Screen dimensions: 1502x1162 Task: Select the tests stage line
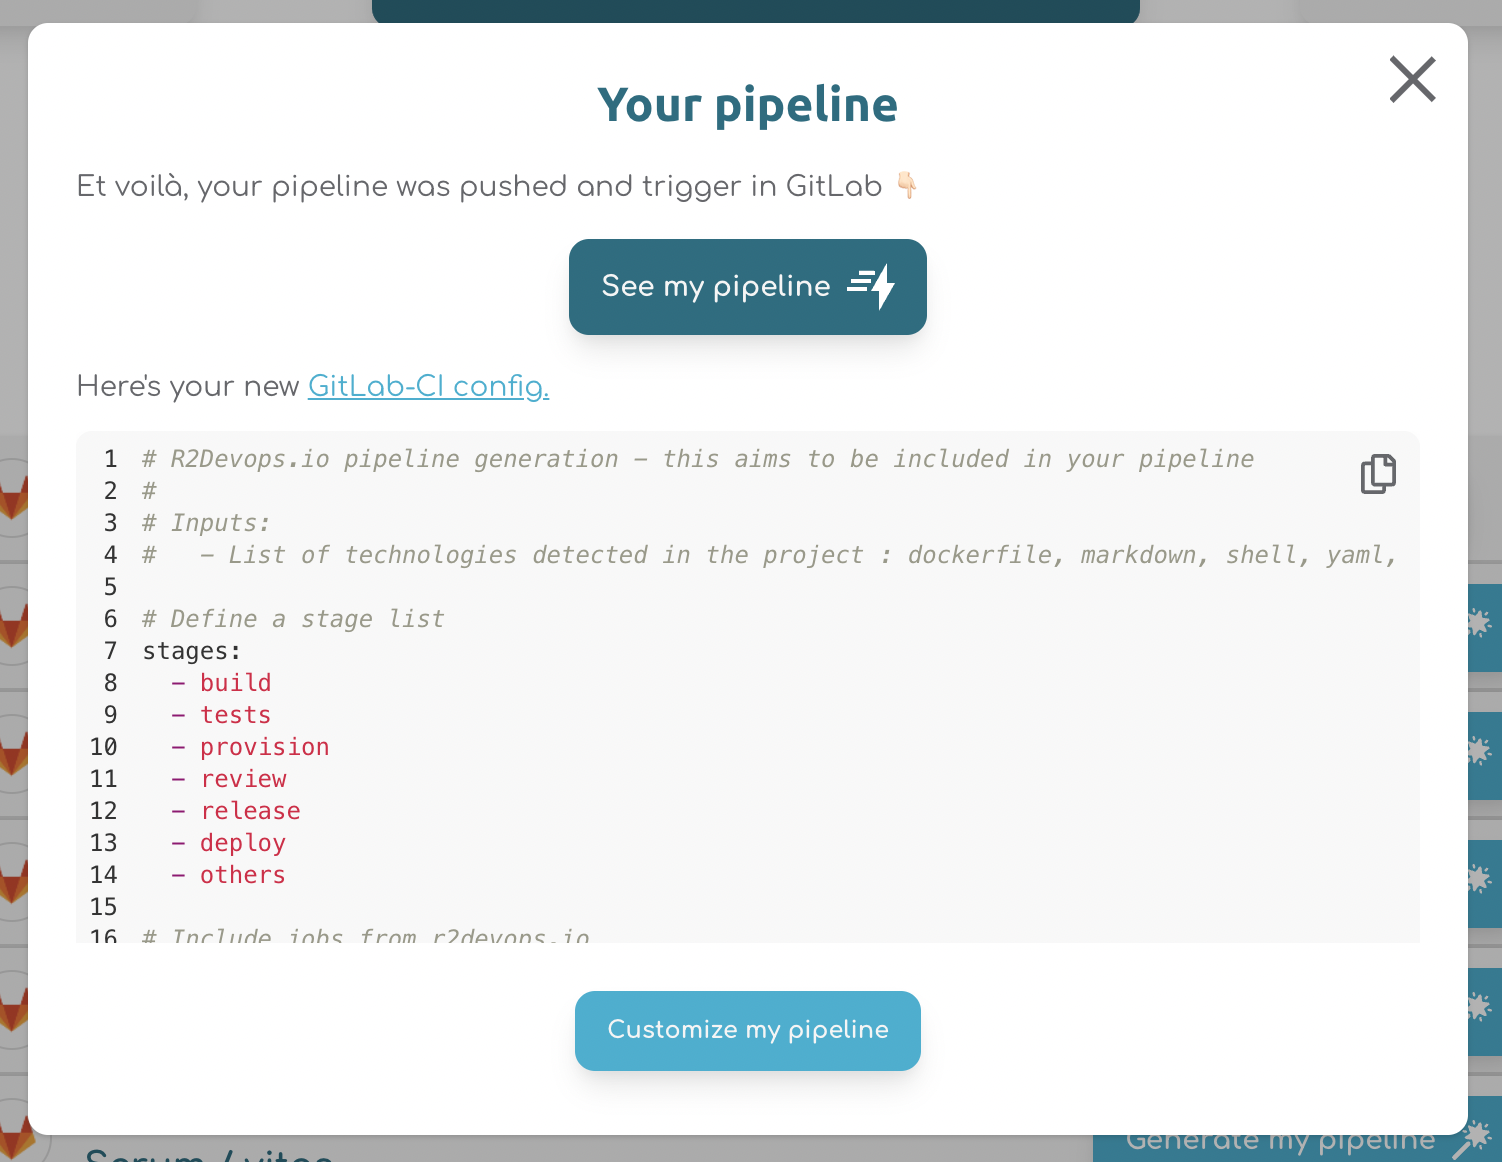235,714
